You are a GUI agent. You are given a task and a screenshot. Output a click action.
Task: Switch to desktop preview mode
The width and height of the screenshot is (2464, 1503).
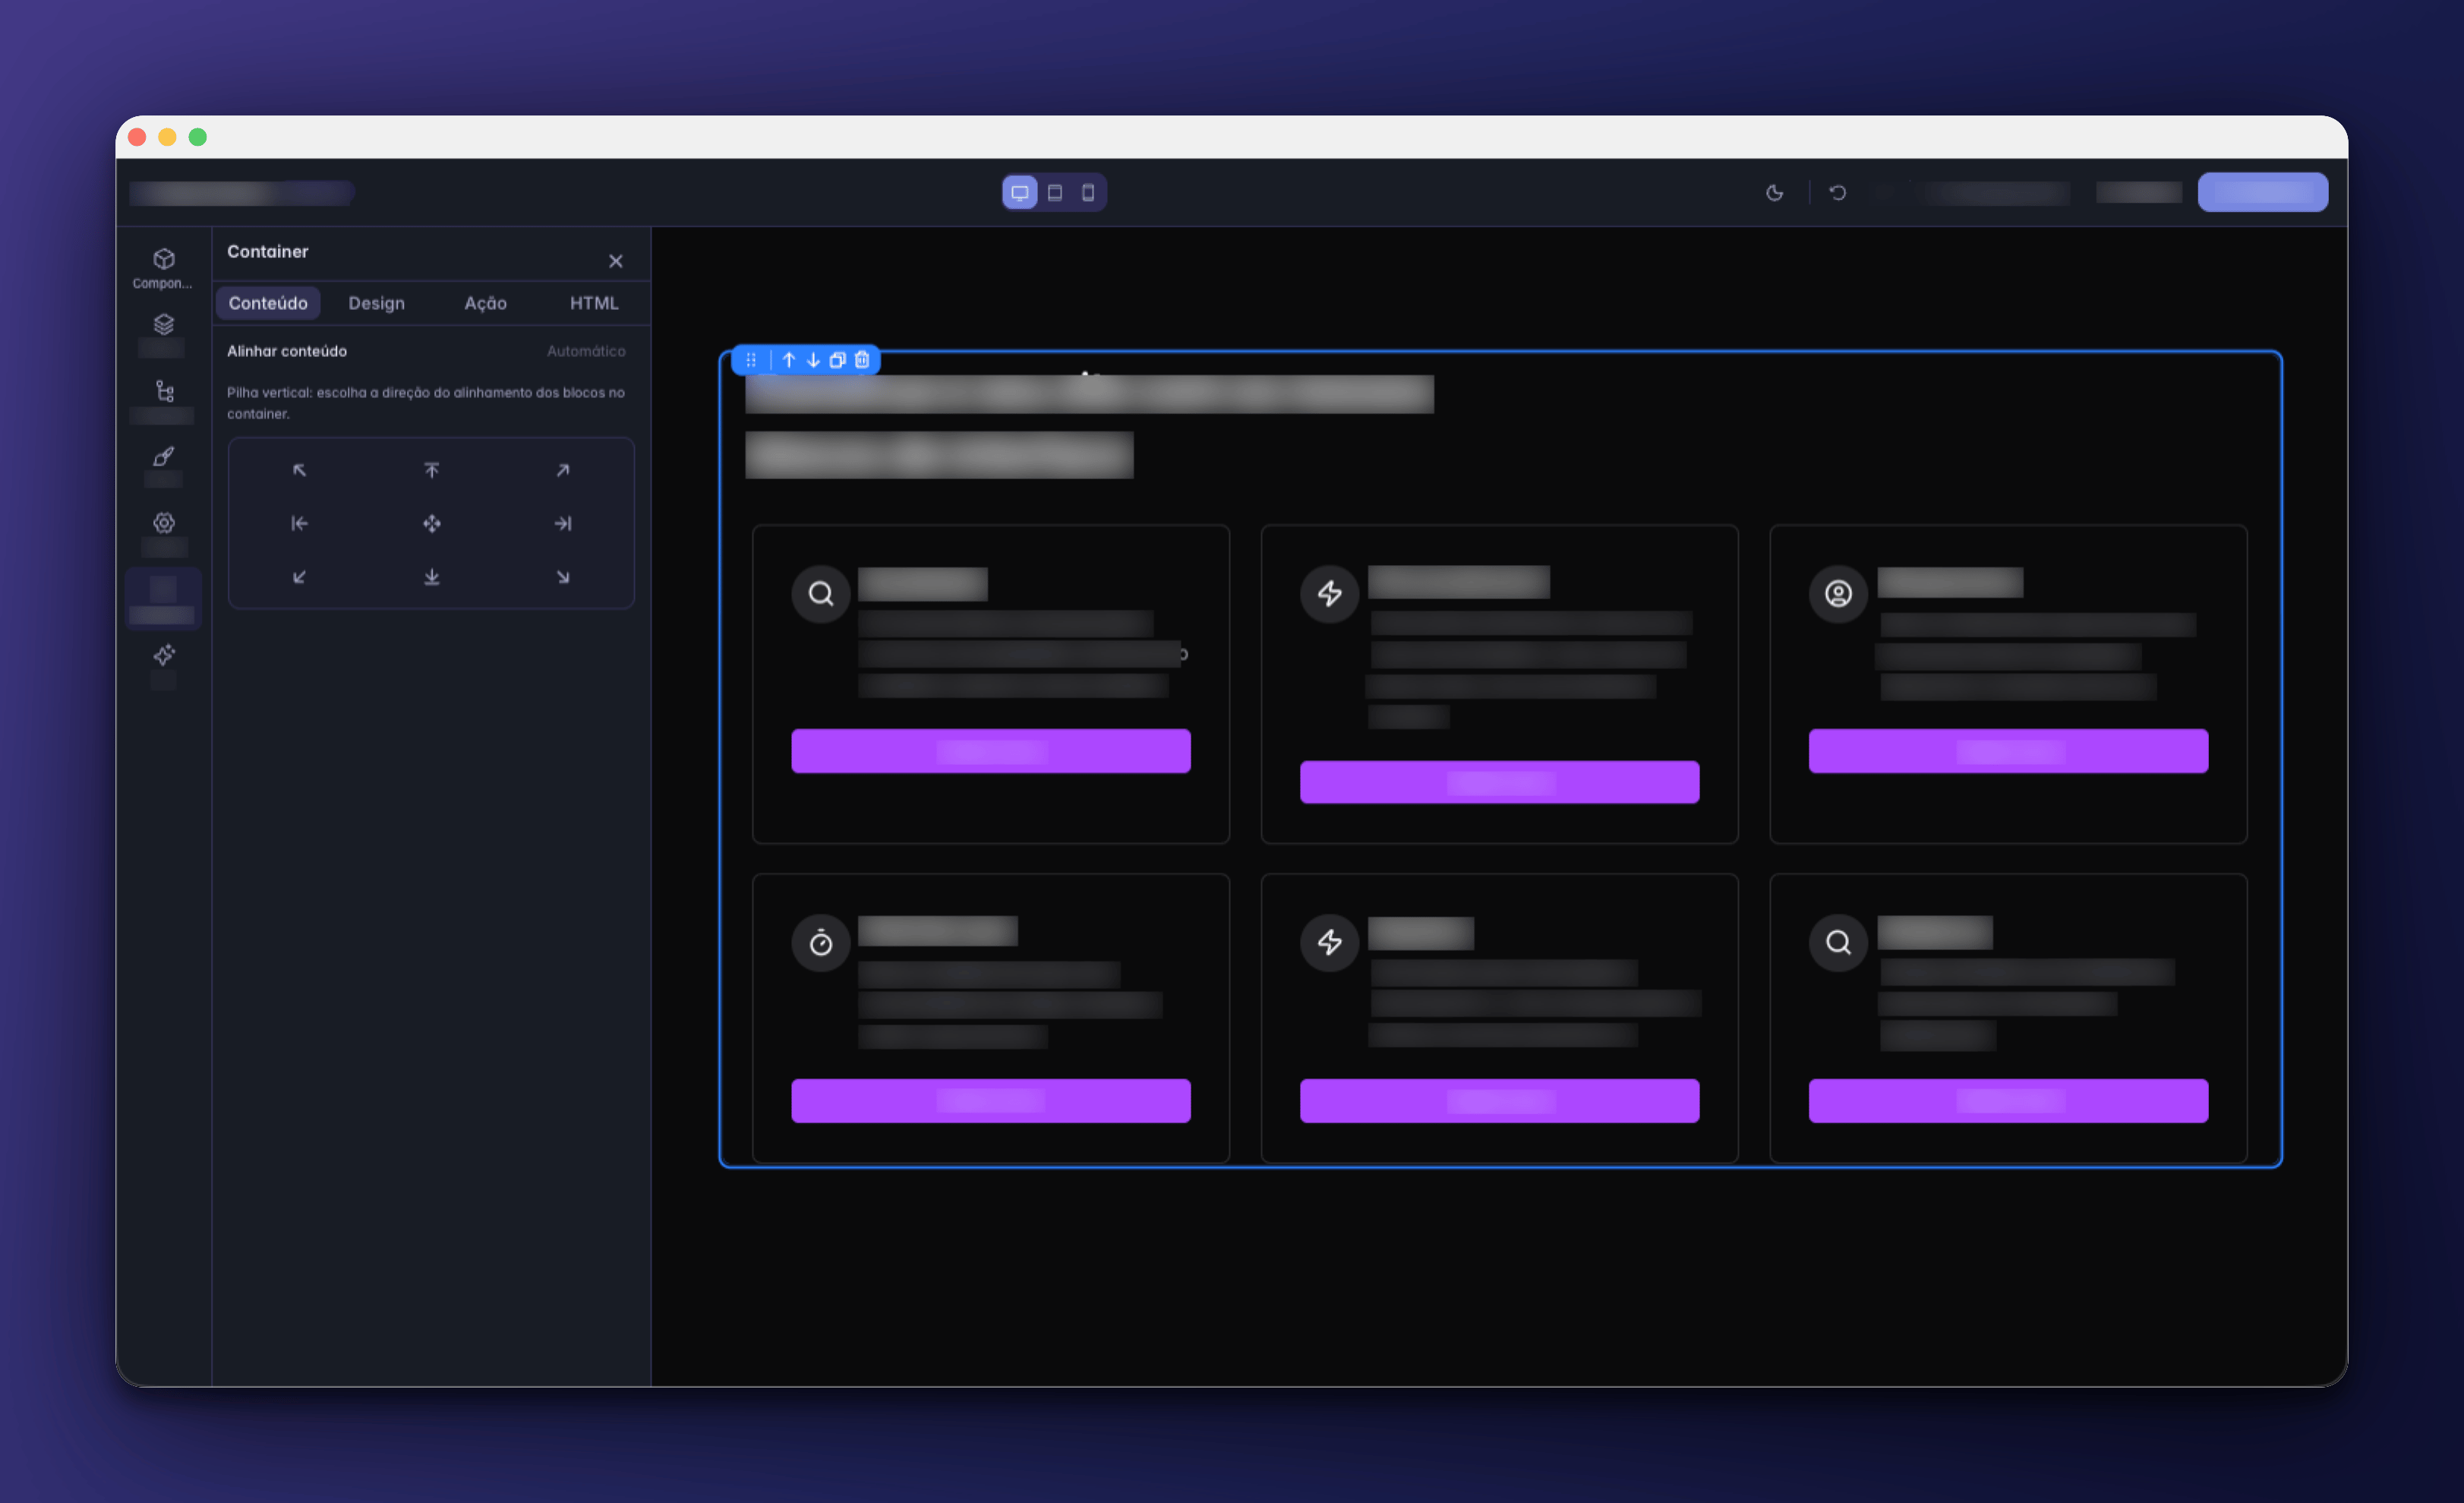1020,192
